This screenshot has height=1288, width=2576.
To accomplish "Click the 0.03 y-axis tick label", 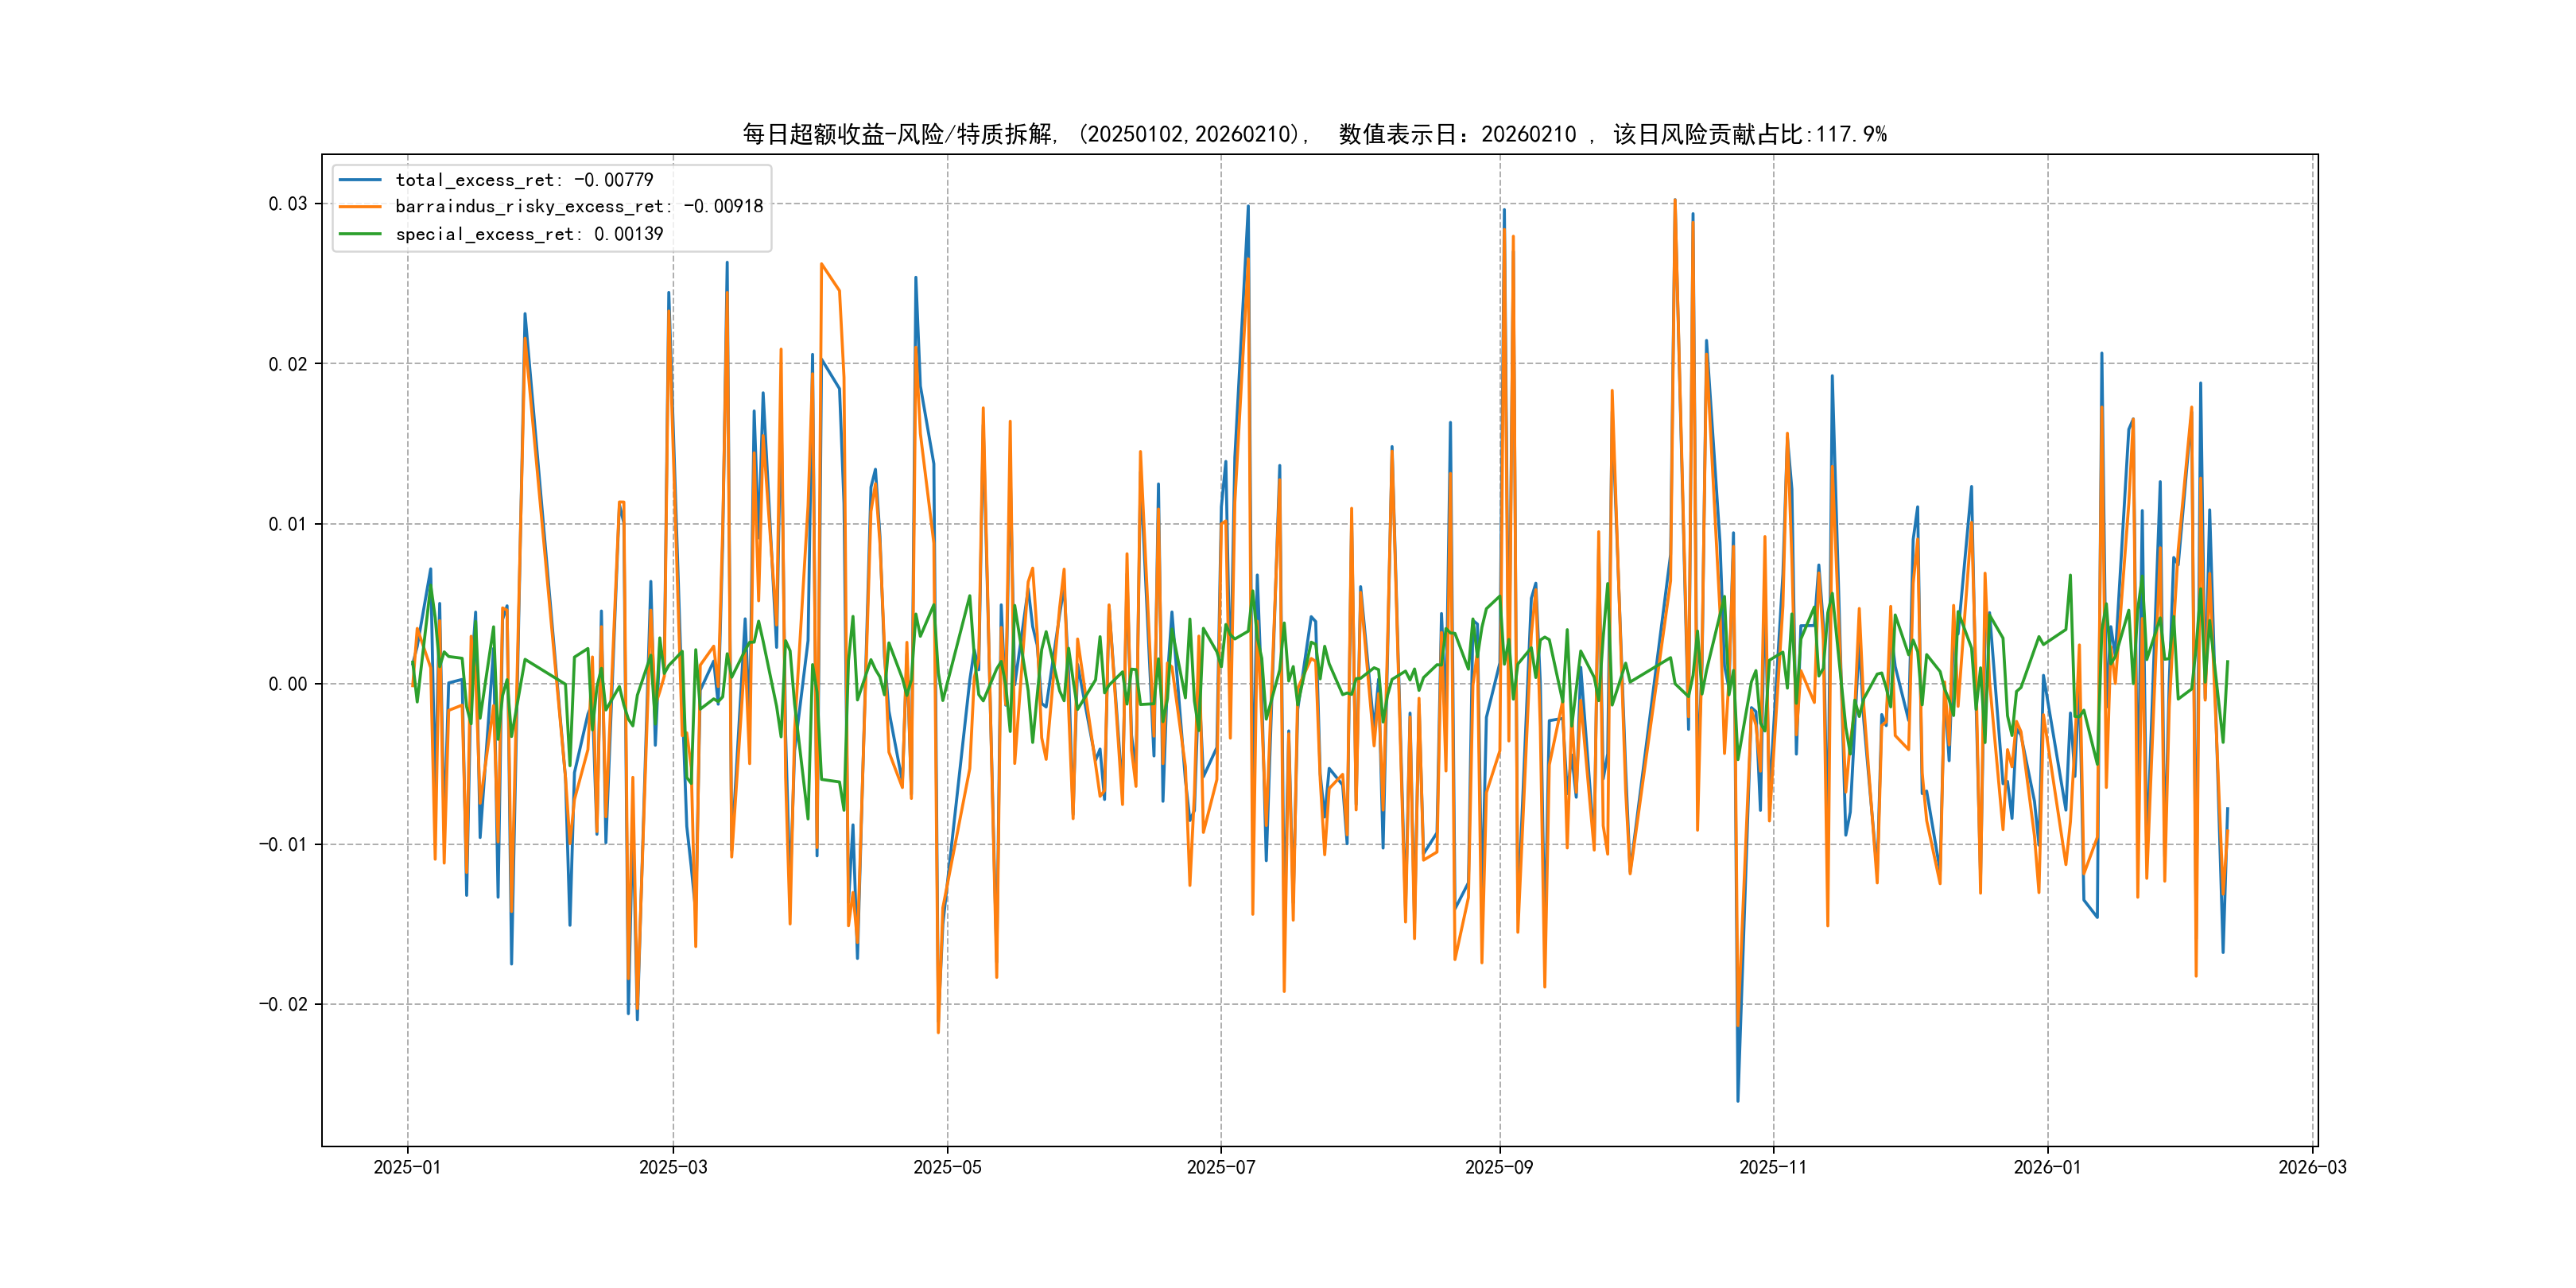I will click(x=288, y=204).
